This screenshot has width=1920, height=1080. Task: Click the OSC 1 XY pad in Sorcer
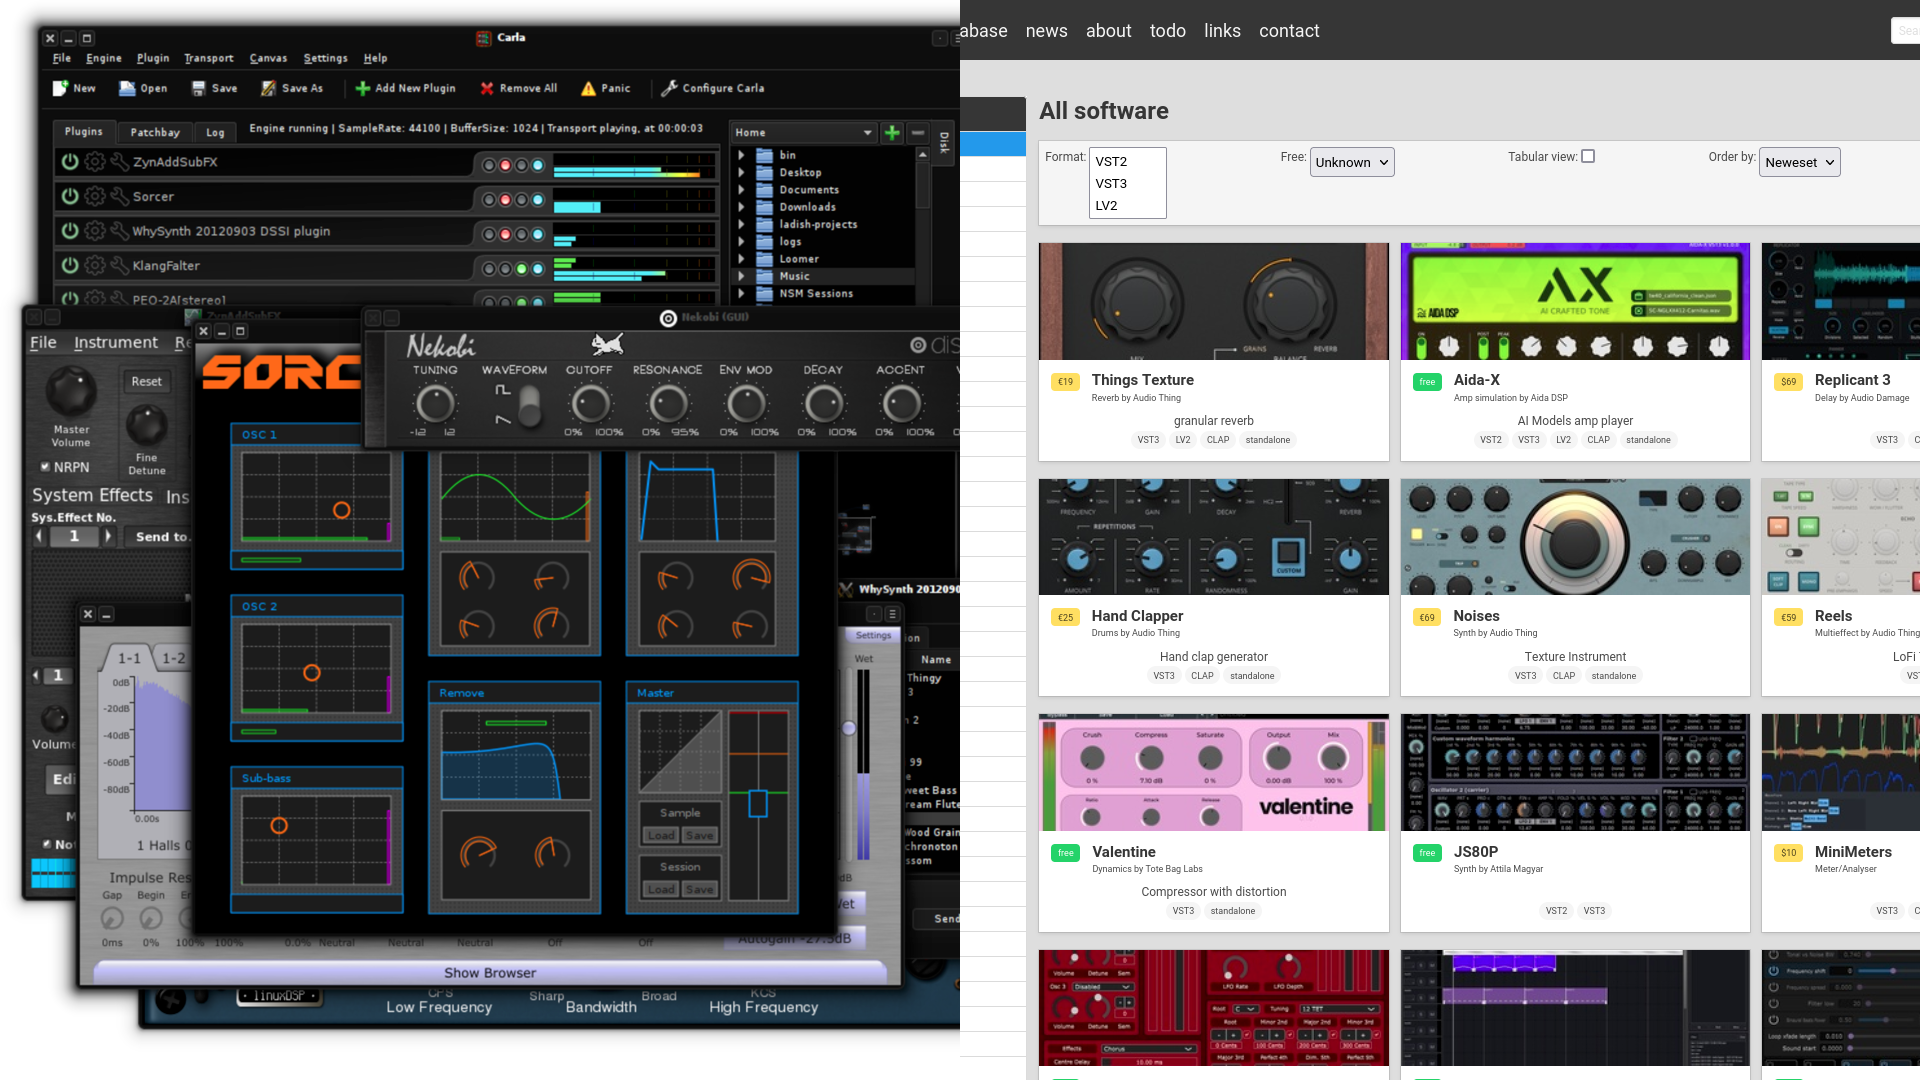pyautogui.click(x=317, y=496)
